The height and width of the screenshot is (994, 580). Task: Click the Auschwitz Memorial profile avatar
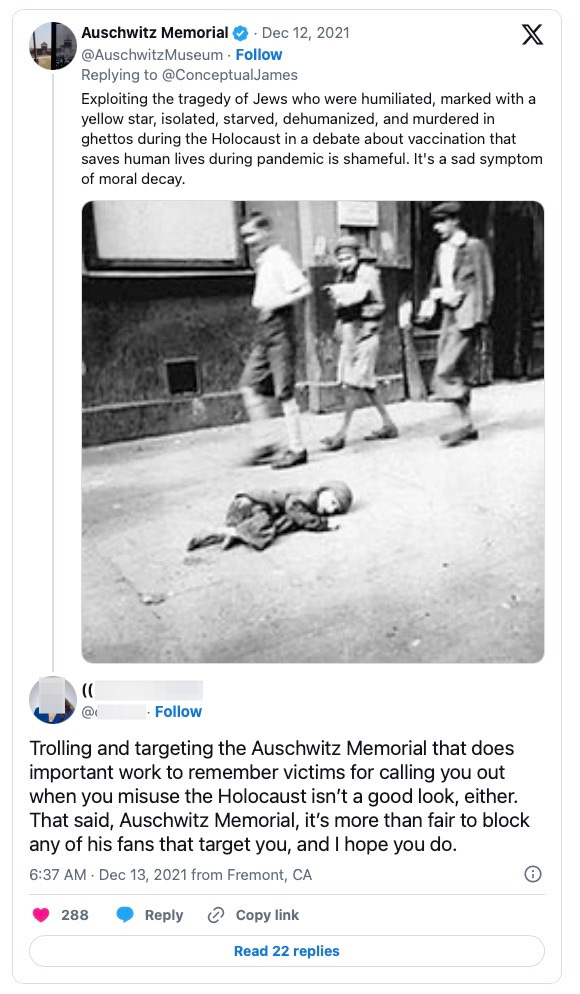pyautogui.click(x=53, y=46)
